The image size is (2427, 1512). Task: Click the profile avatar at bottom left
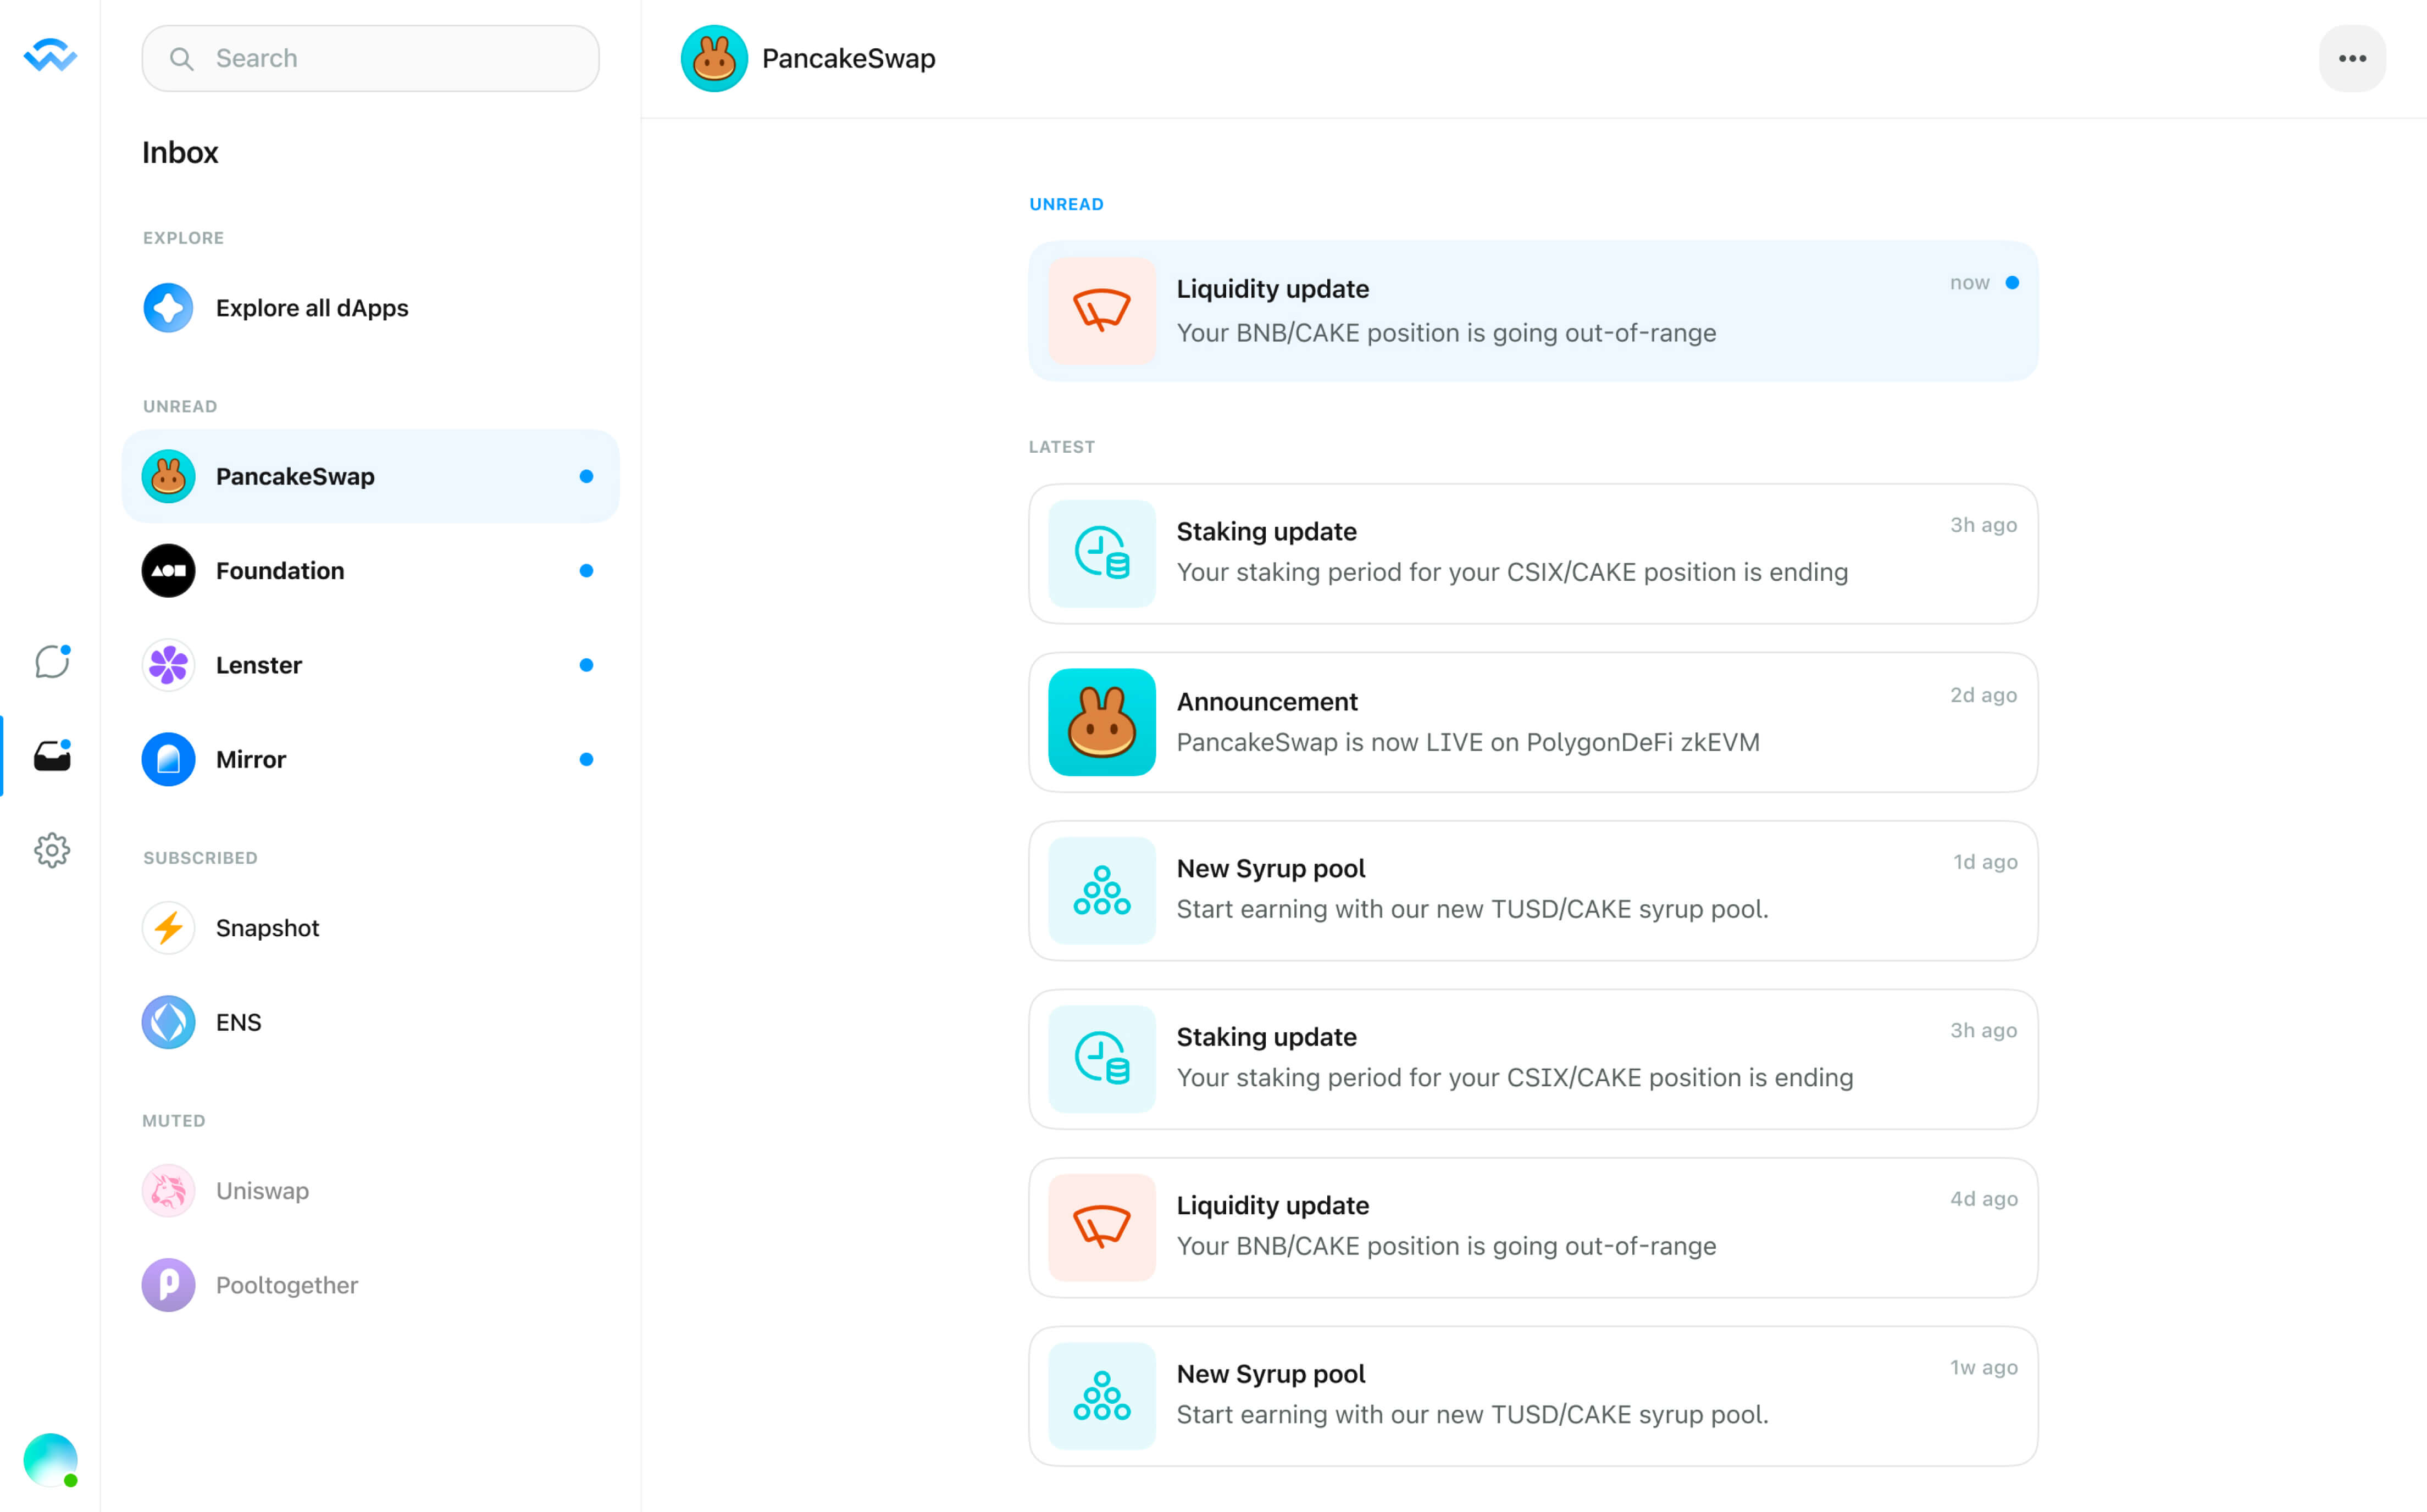coord(50,1459)
